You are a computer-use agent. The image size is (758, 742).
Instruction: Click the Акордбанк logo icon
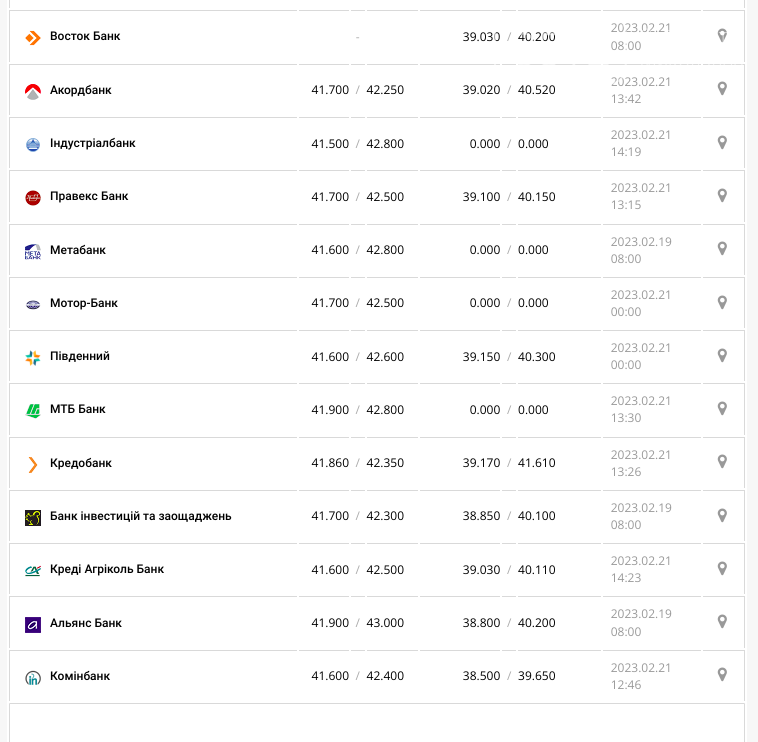point(33,91)
